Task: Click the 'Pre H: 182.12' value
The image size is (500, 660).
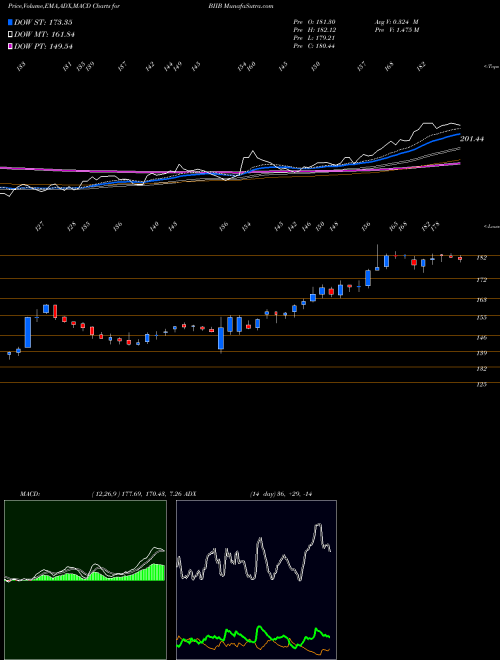Action: (314, 30)
